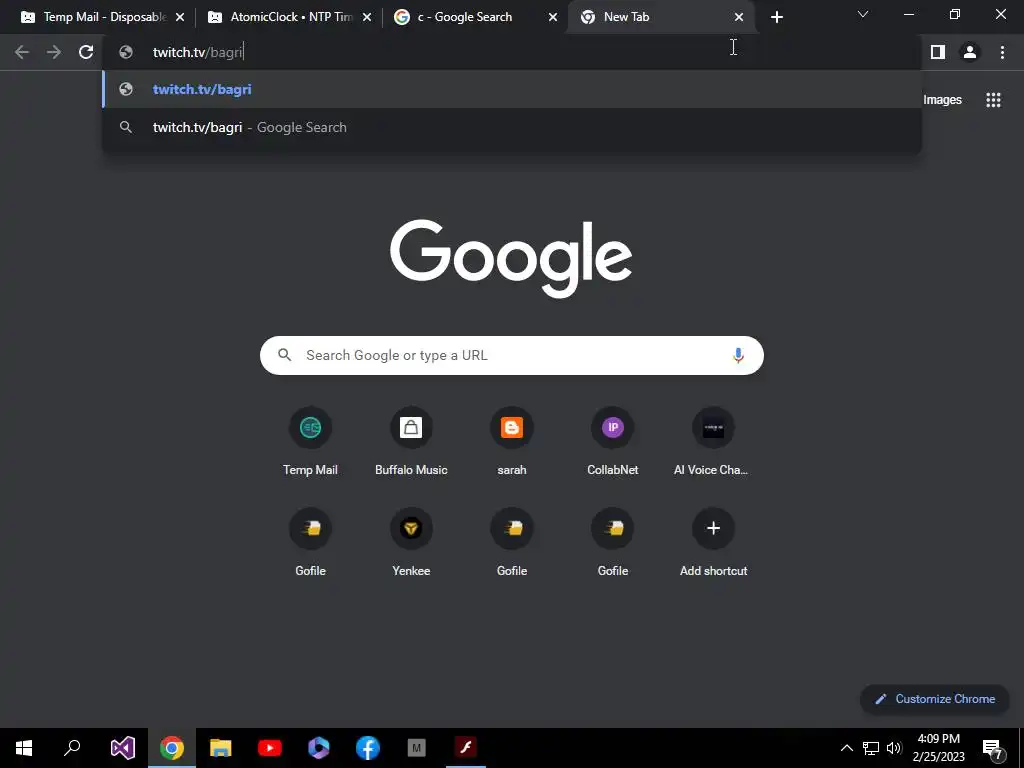
Task: Open the Google apps grid
Action: [x=993, y=100]
